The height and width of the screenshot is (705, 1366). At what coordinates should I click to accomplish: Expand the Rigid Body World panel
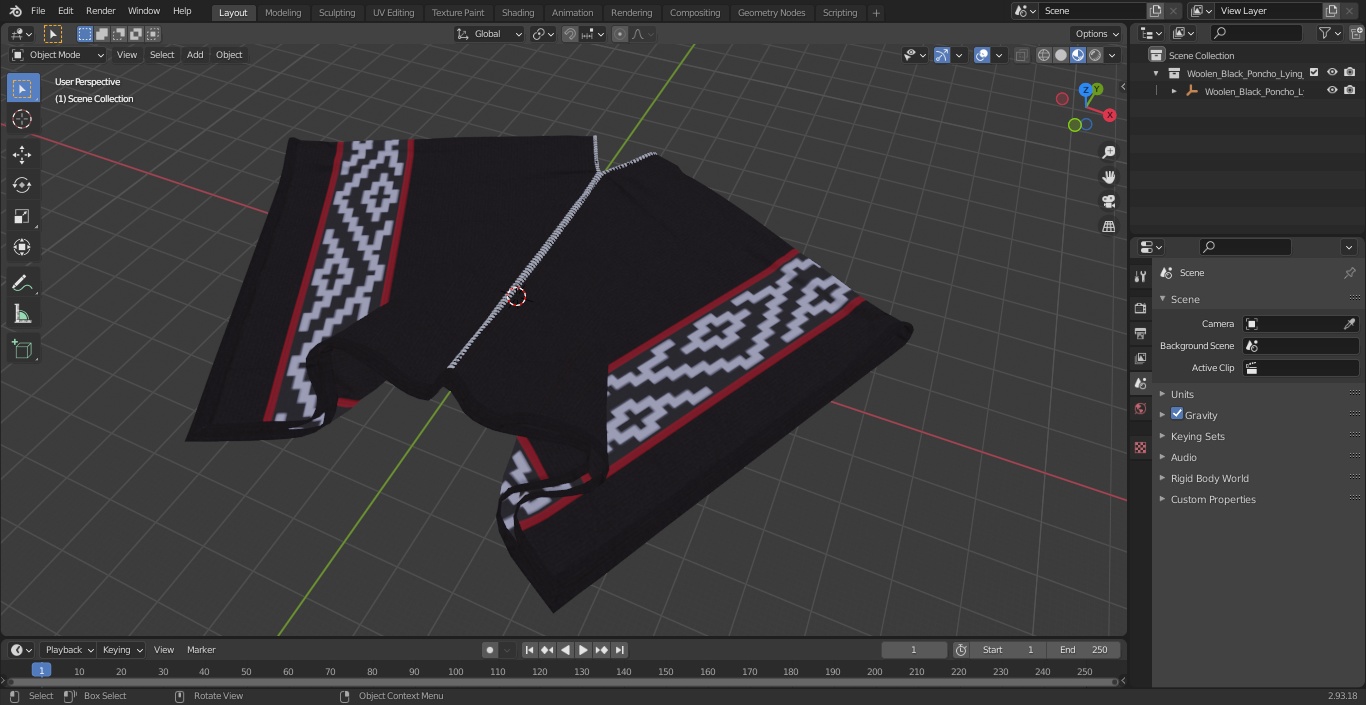point(1209,478)
